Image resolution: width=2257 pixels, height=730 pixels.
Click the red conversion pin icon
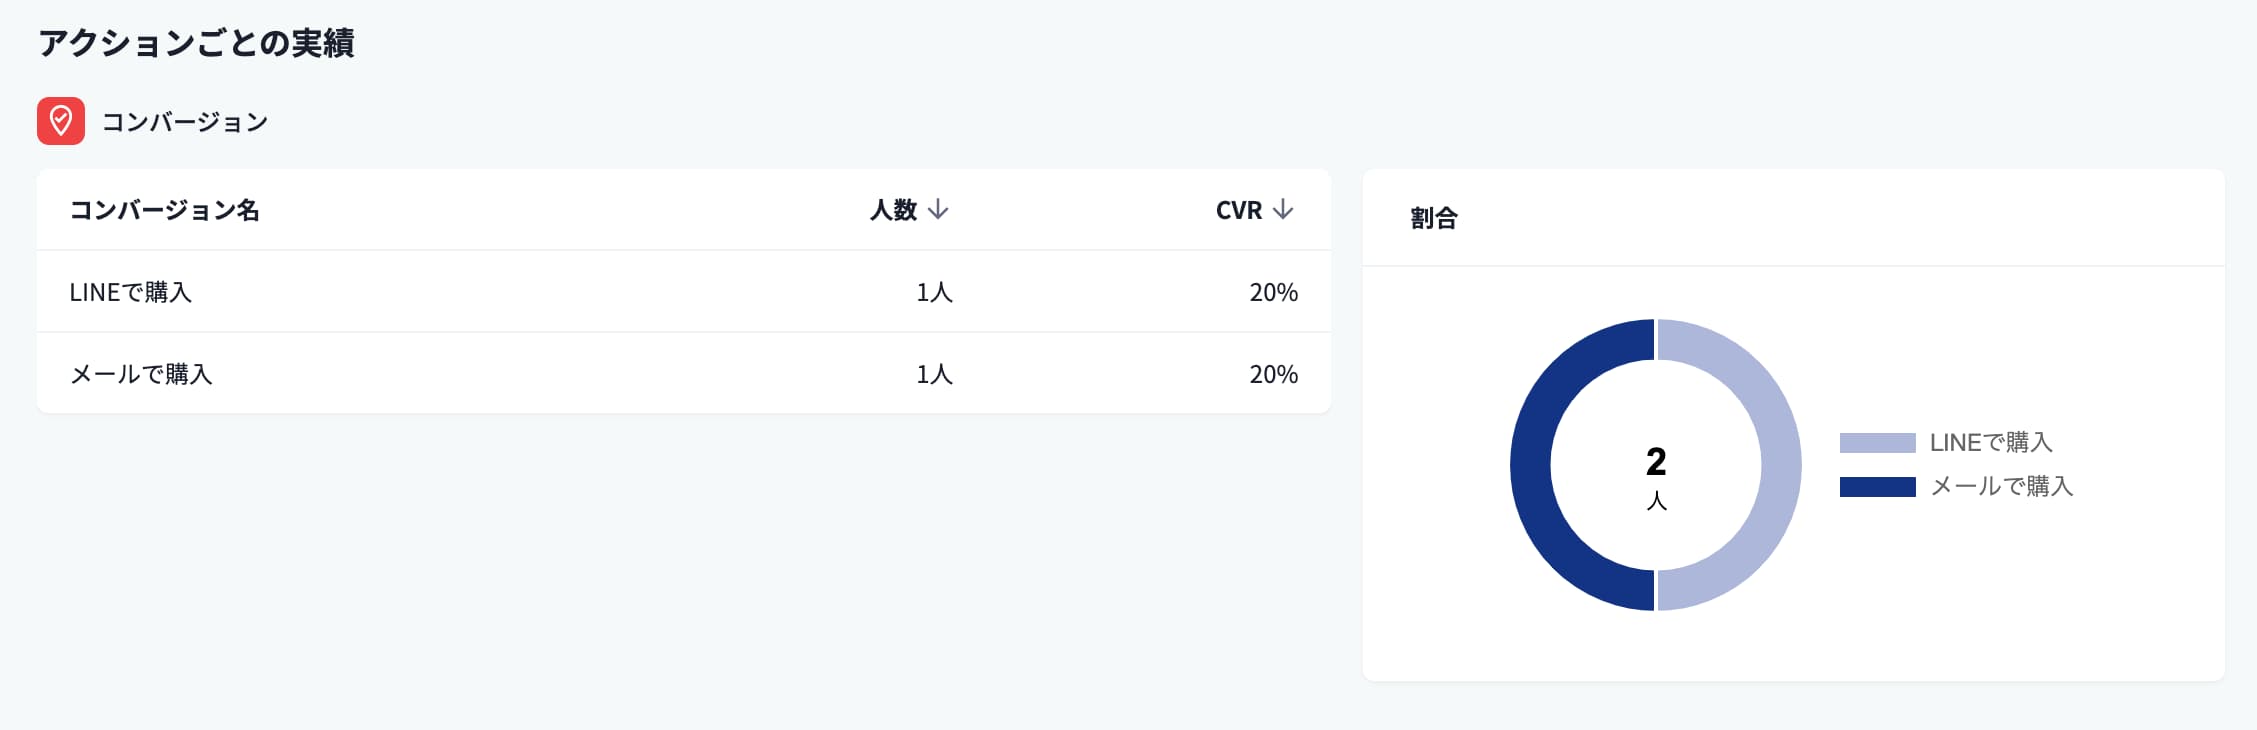click(61, 121)
